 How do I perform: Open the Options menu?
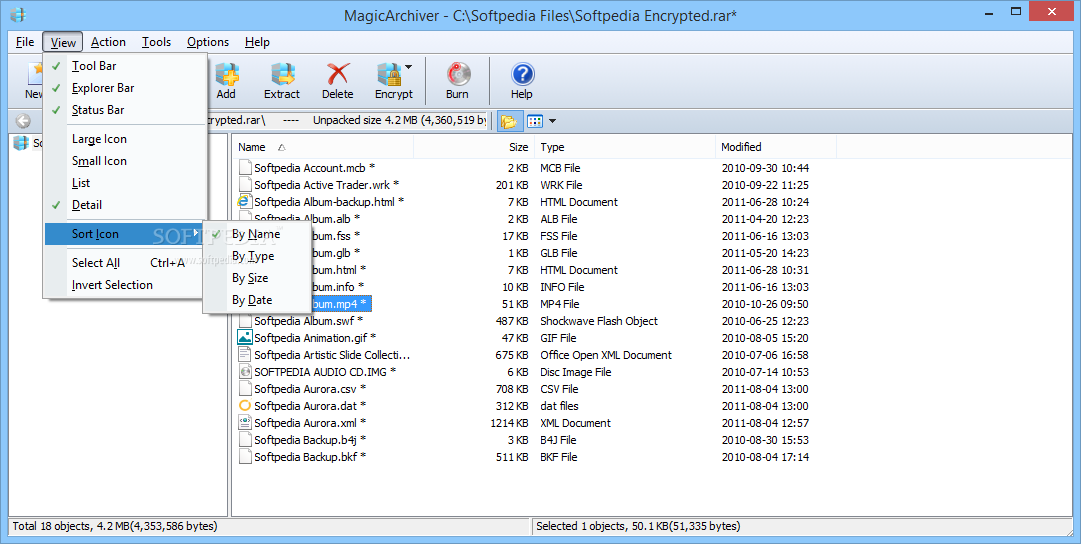tap(208, 42)
